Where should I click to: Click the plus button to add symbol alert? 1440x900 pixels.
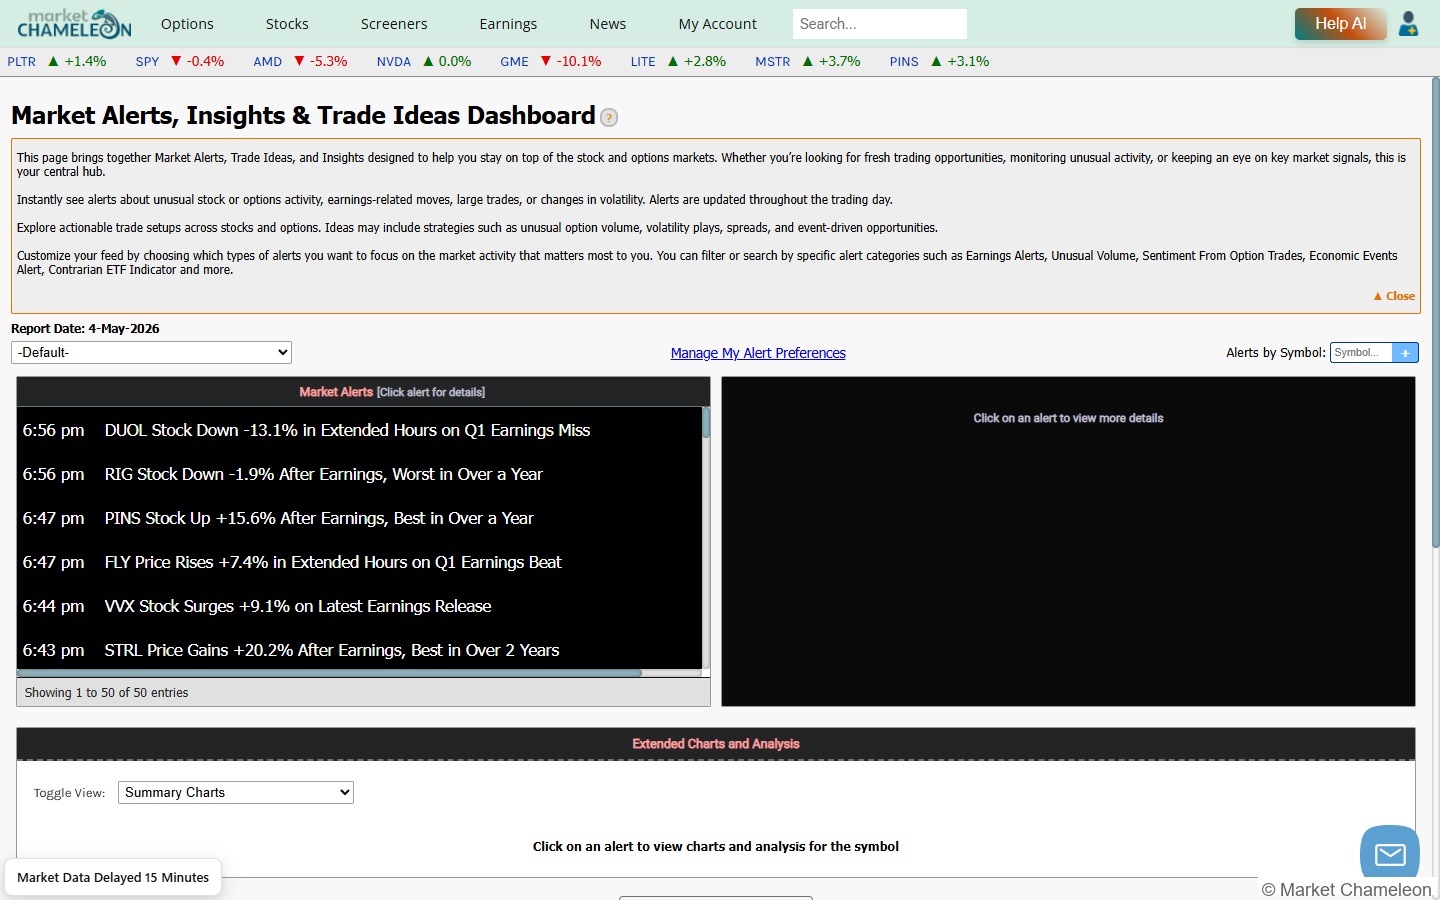(x=1405, y=352)
